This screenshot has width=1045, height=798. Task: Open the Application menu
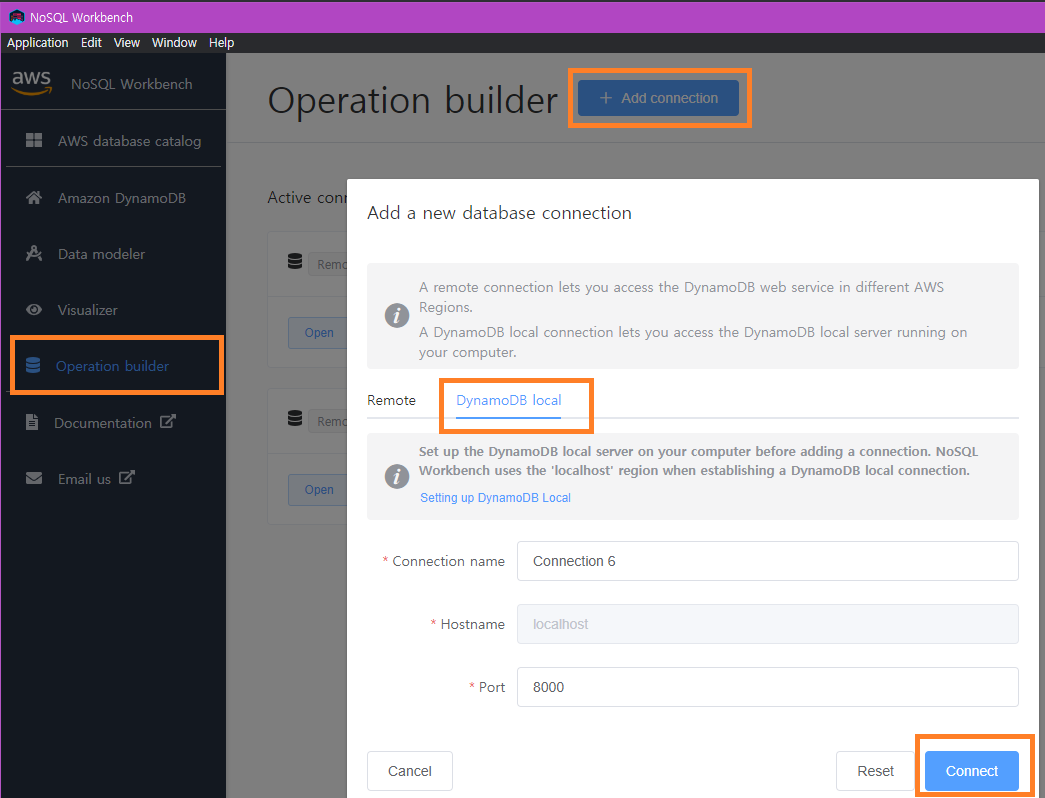point(38,43)
